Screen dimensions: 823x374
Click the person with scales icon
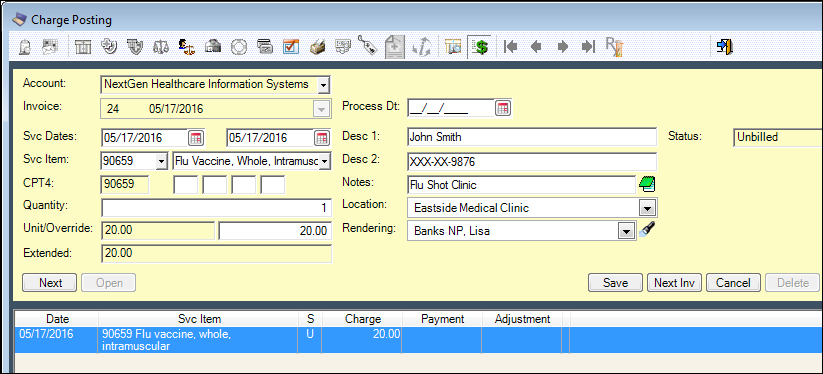186,47
